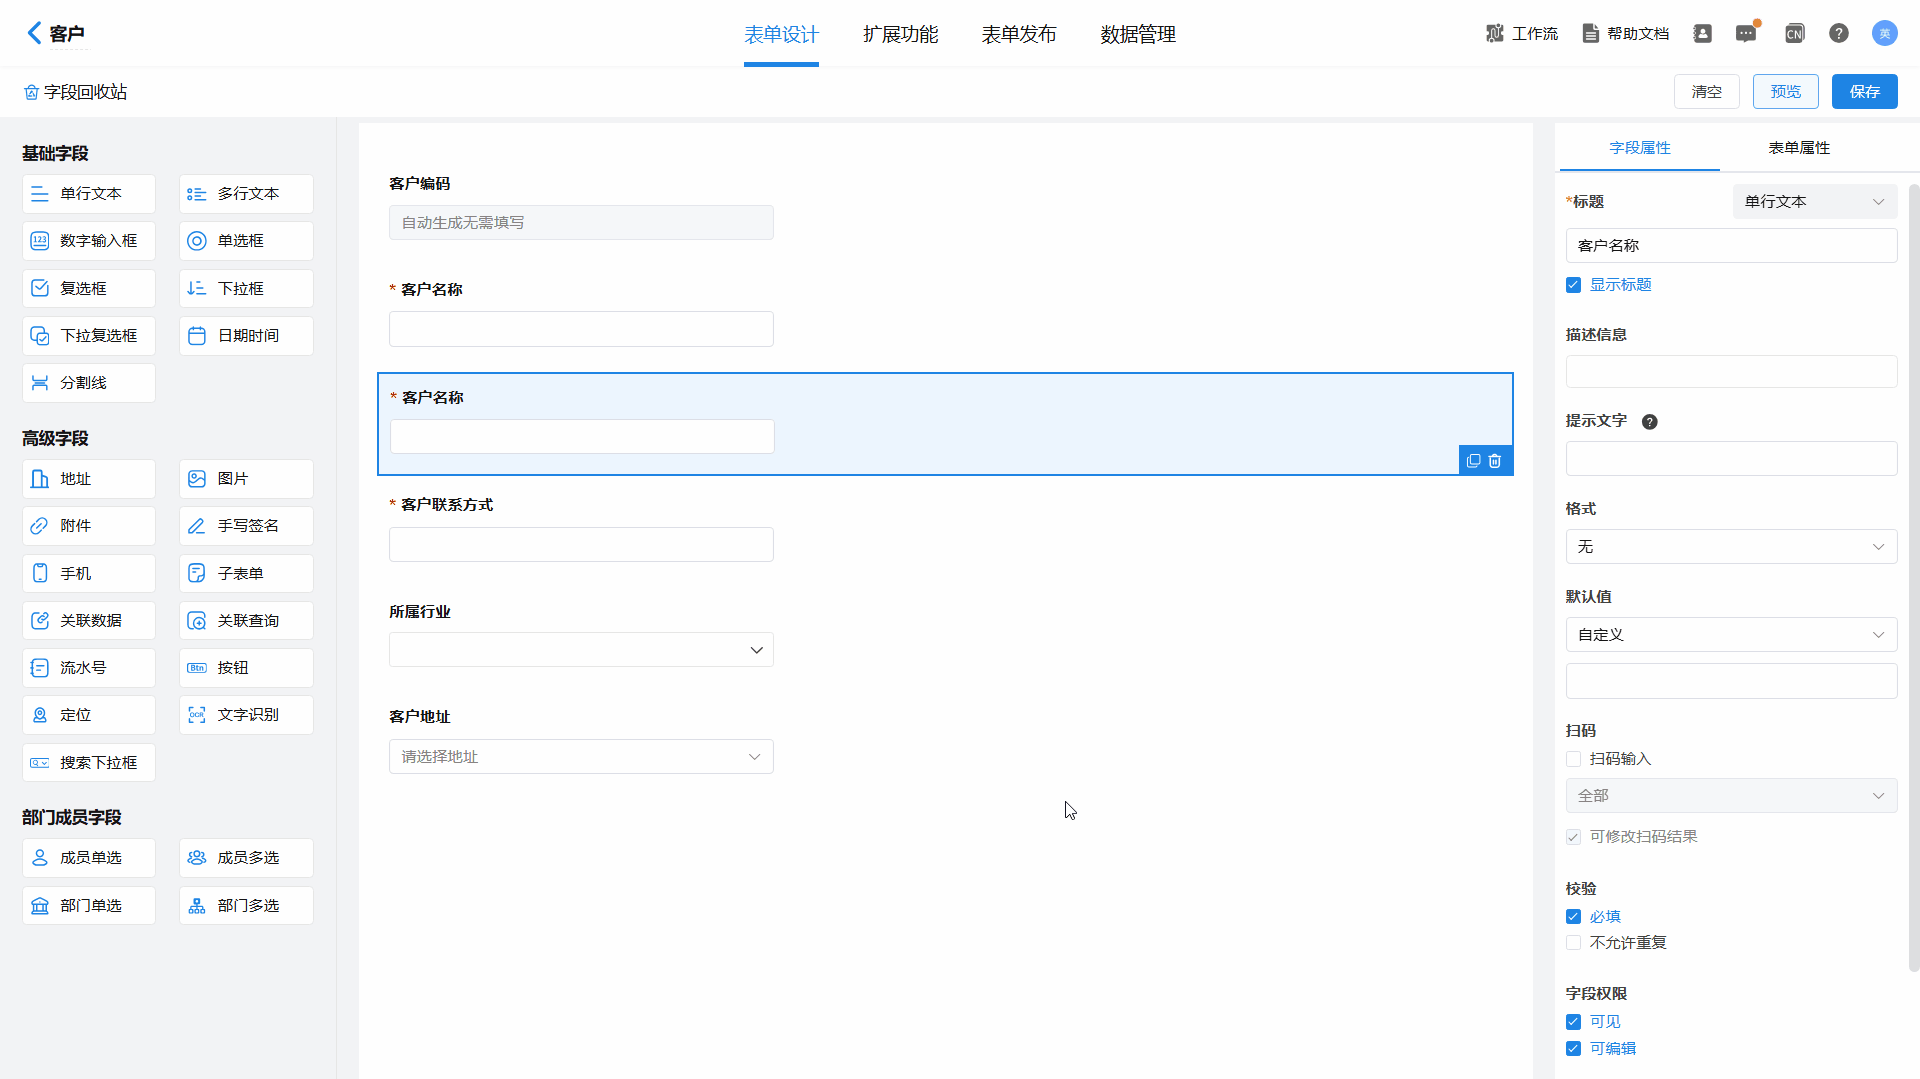The width and height of the screenshot is (1920, 1079).
Task: Enable the 扫码输入 checkbox
Action: pyautogui.click(x=1574, y=759)
